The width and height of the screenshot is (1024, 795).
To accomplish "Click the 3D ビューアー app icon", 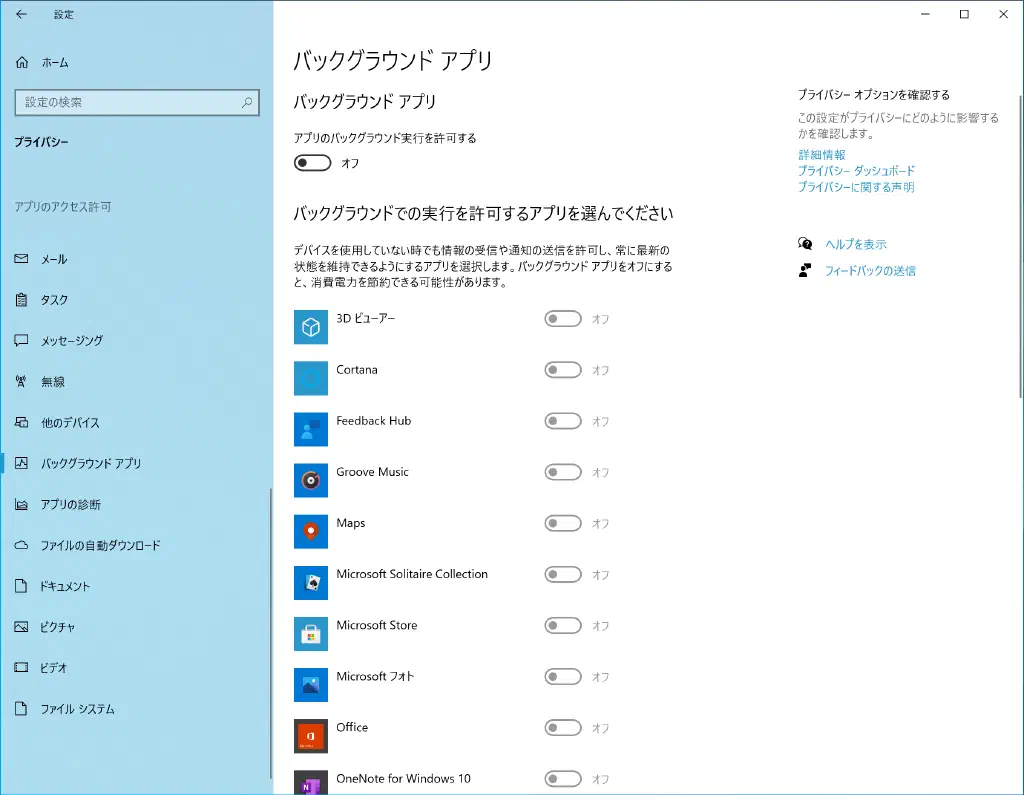I will coord(311,327).
